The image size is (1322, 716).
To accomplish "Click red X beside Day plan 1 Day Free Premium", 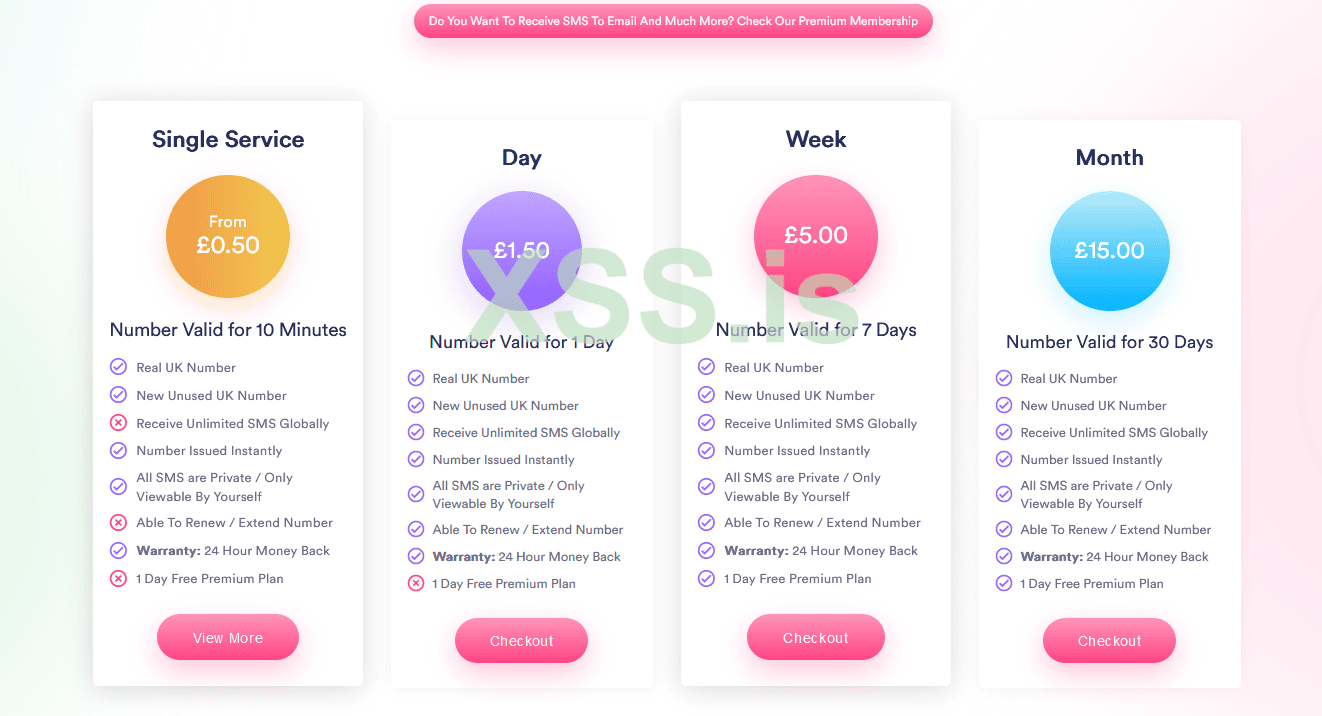I will 416,583.
